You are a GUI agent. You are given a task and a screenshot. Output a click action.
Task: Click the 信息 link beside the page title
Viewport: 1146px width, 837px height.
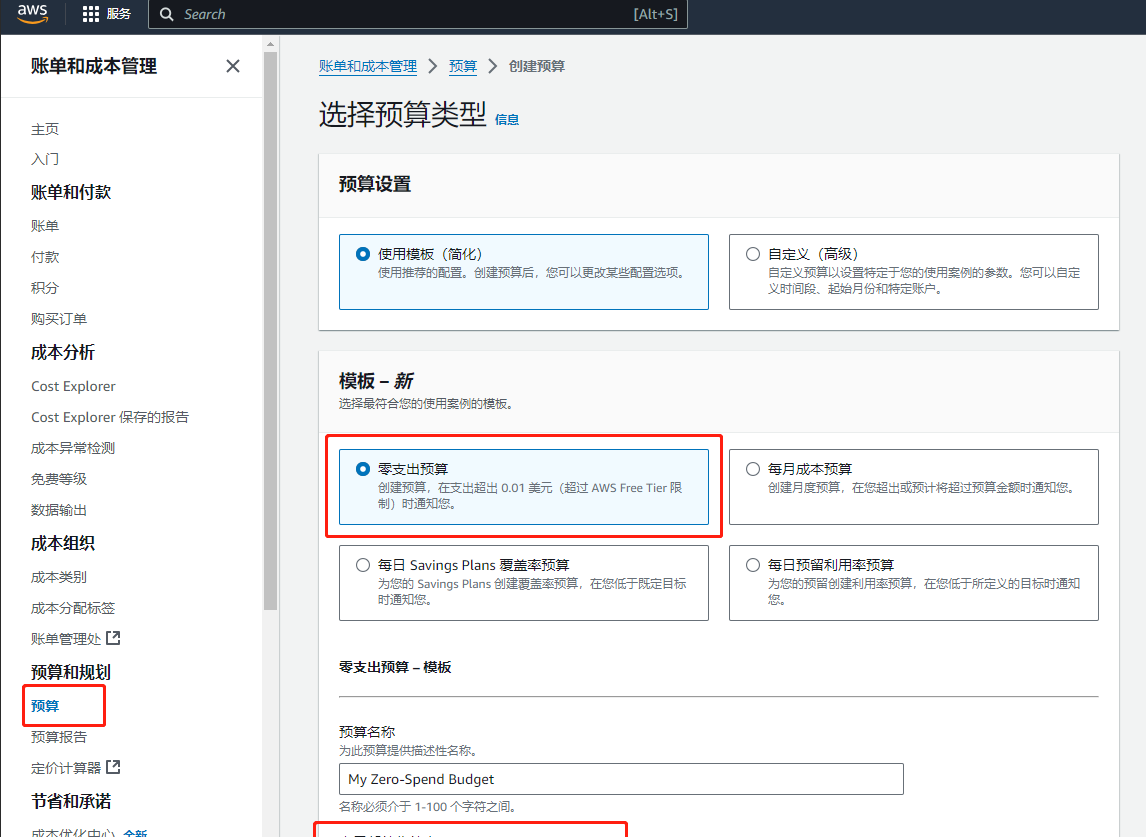pos(506,119)
